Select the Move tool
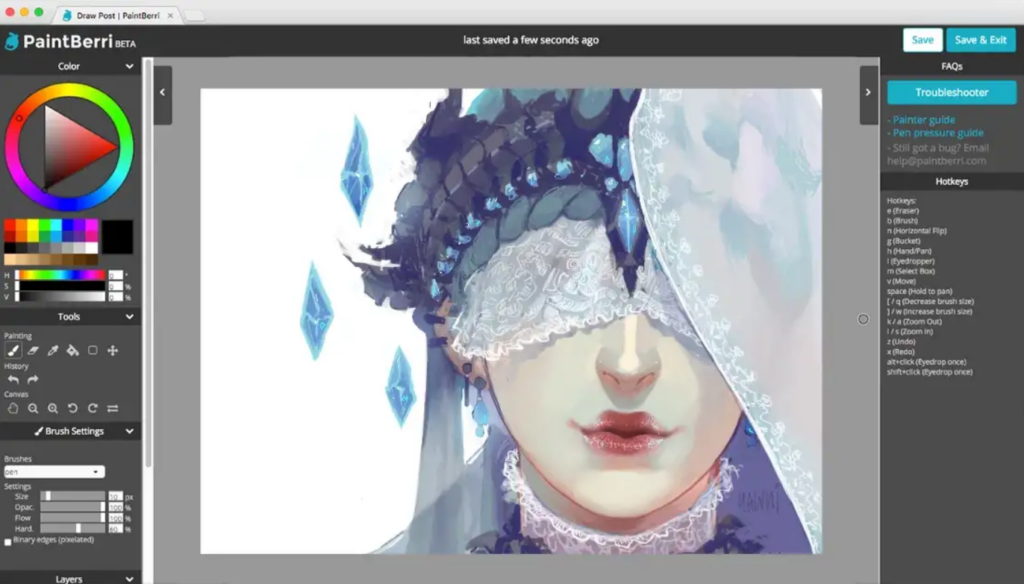1024x584 pixels. pos(112,351)
